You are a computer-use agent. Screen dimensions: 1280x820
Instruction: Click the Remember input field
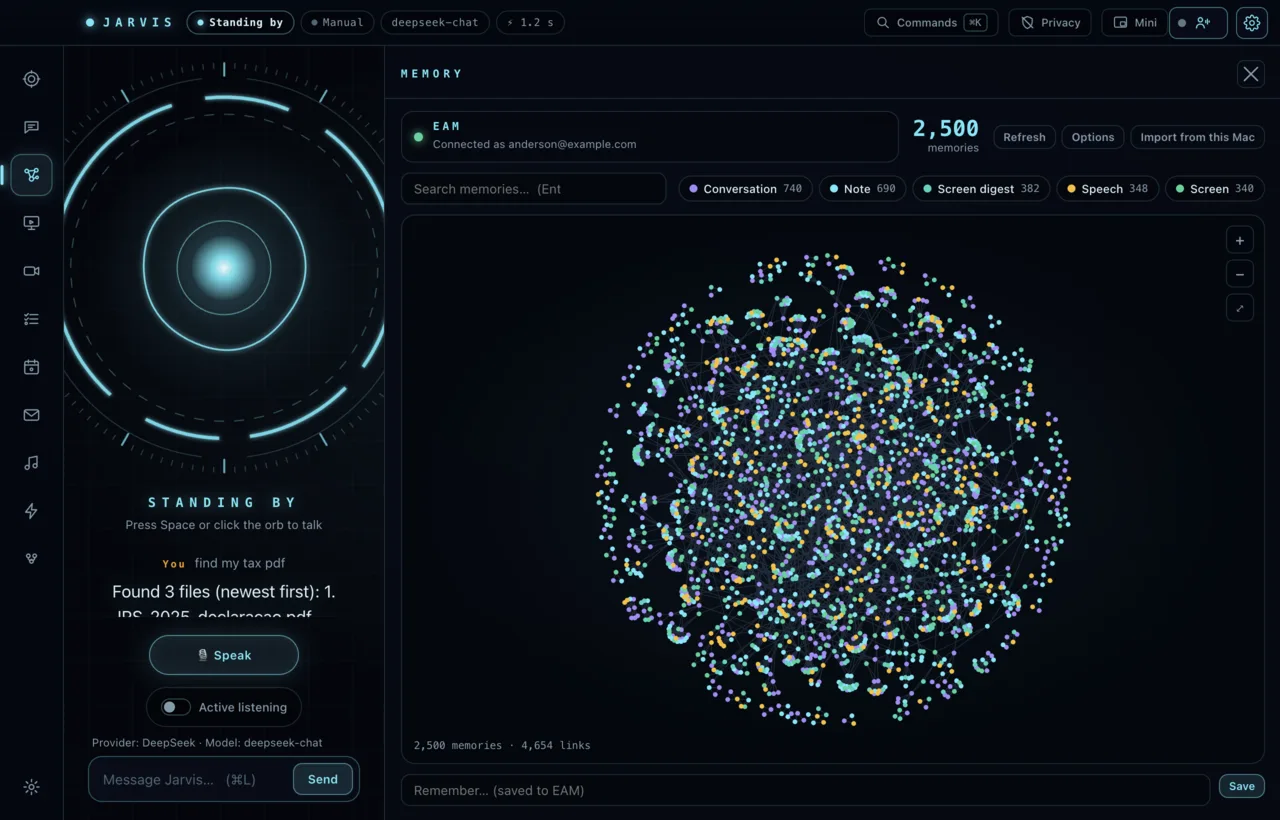[x=806, y=790]
